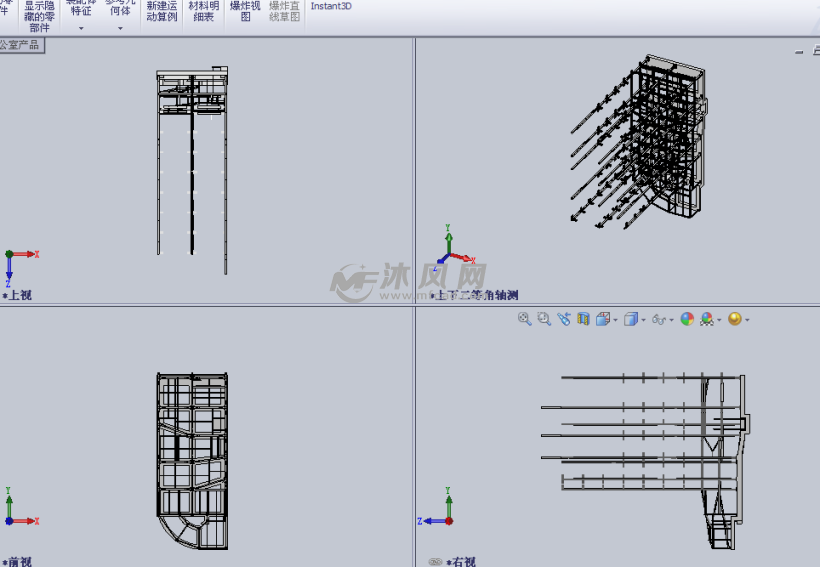The height and width of the screenshot is (567, 820).
Task: Click 显示隐藏的零部件 button
Action: [x=39, y=16]
